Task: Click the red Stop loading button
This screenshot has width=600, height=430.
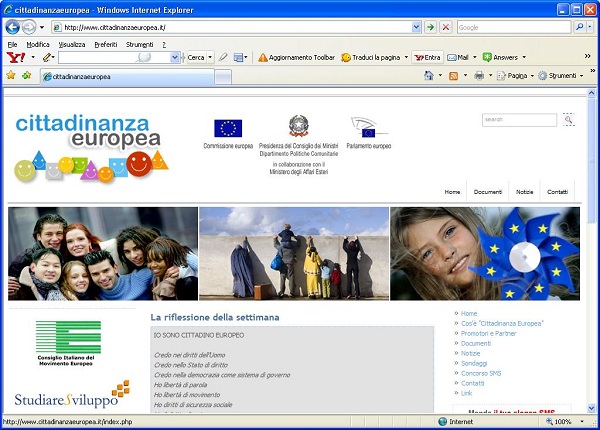Action: (446, 27)
